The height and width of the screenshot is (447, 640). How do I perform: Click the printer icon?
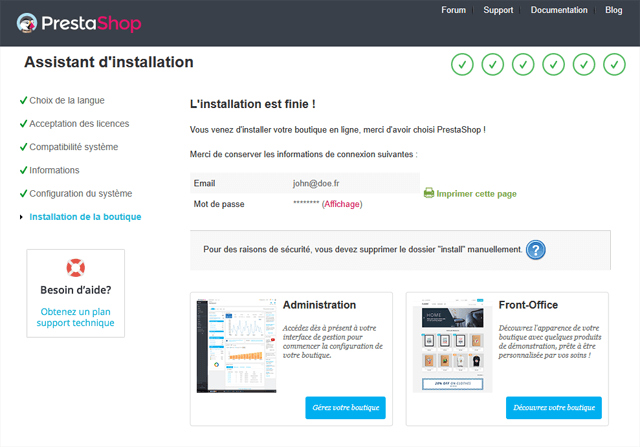[x=429, y=193]
